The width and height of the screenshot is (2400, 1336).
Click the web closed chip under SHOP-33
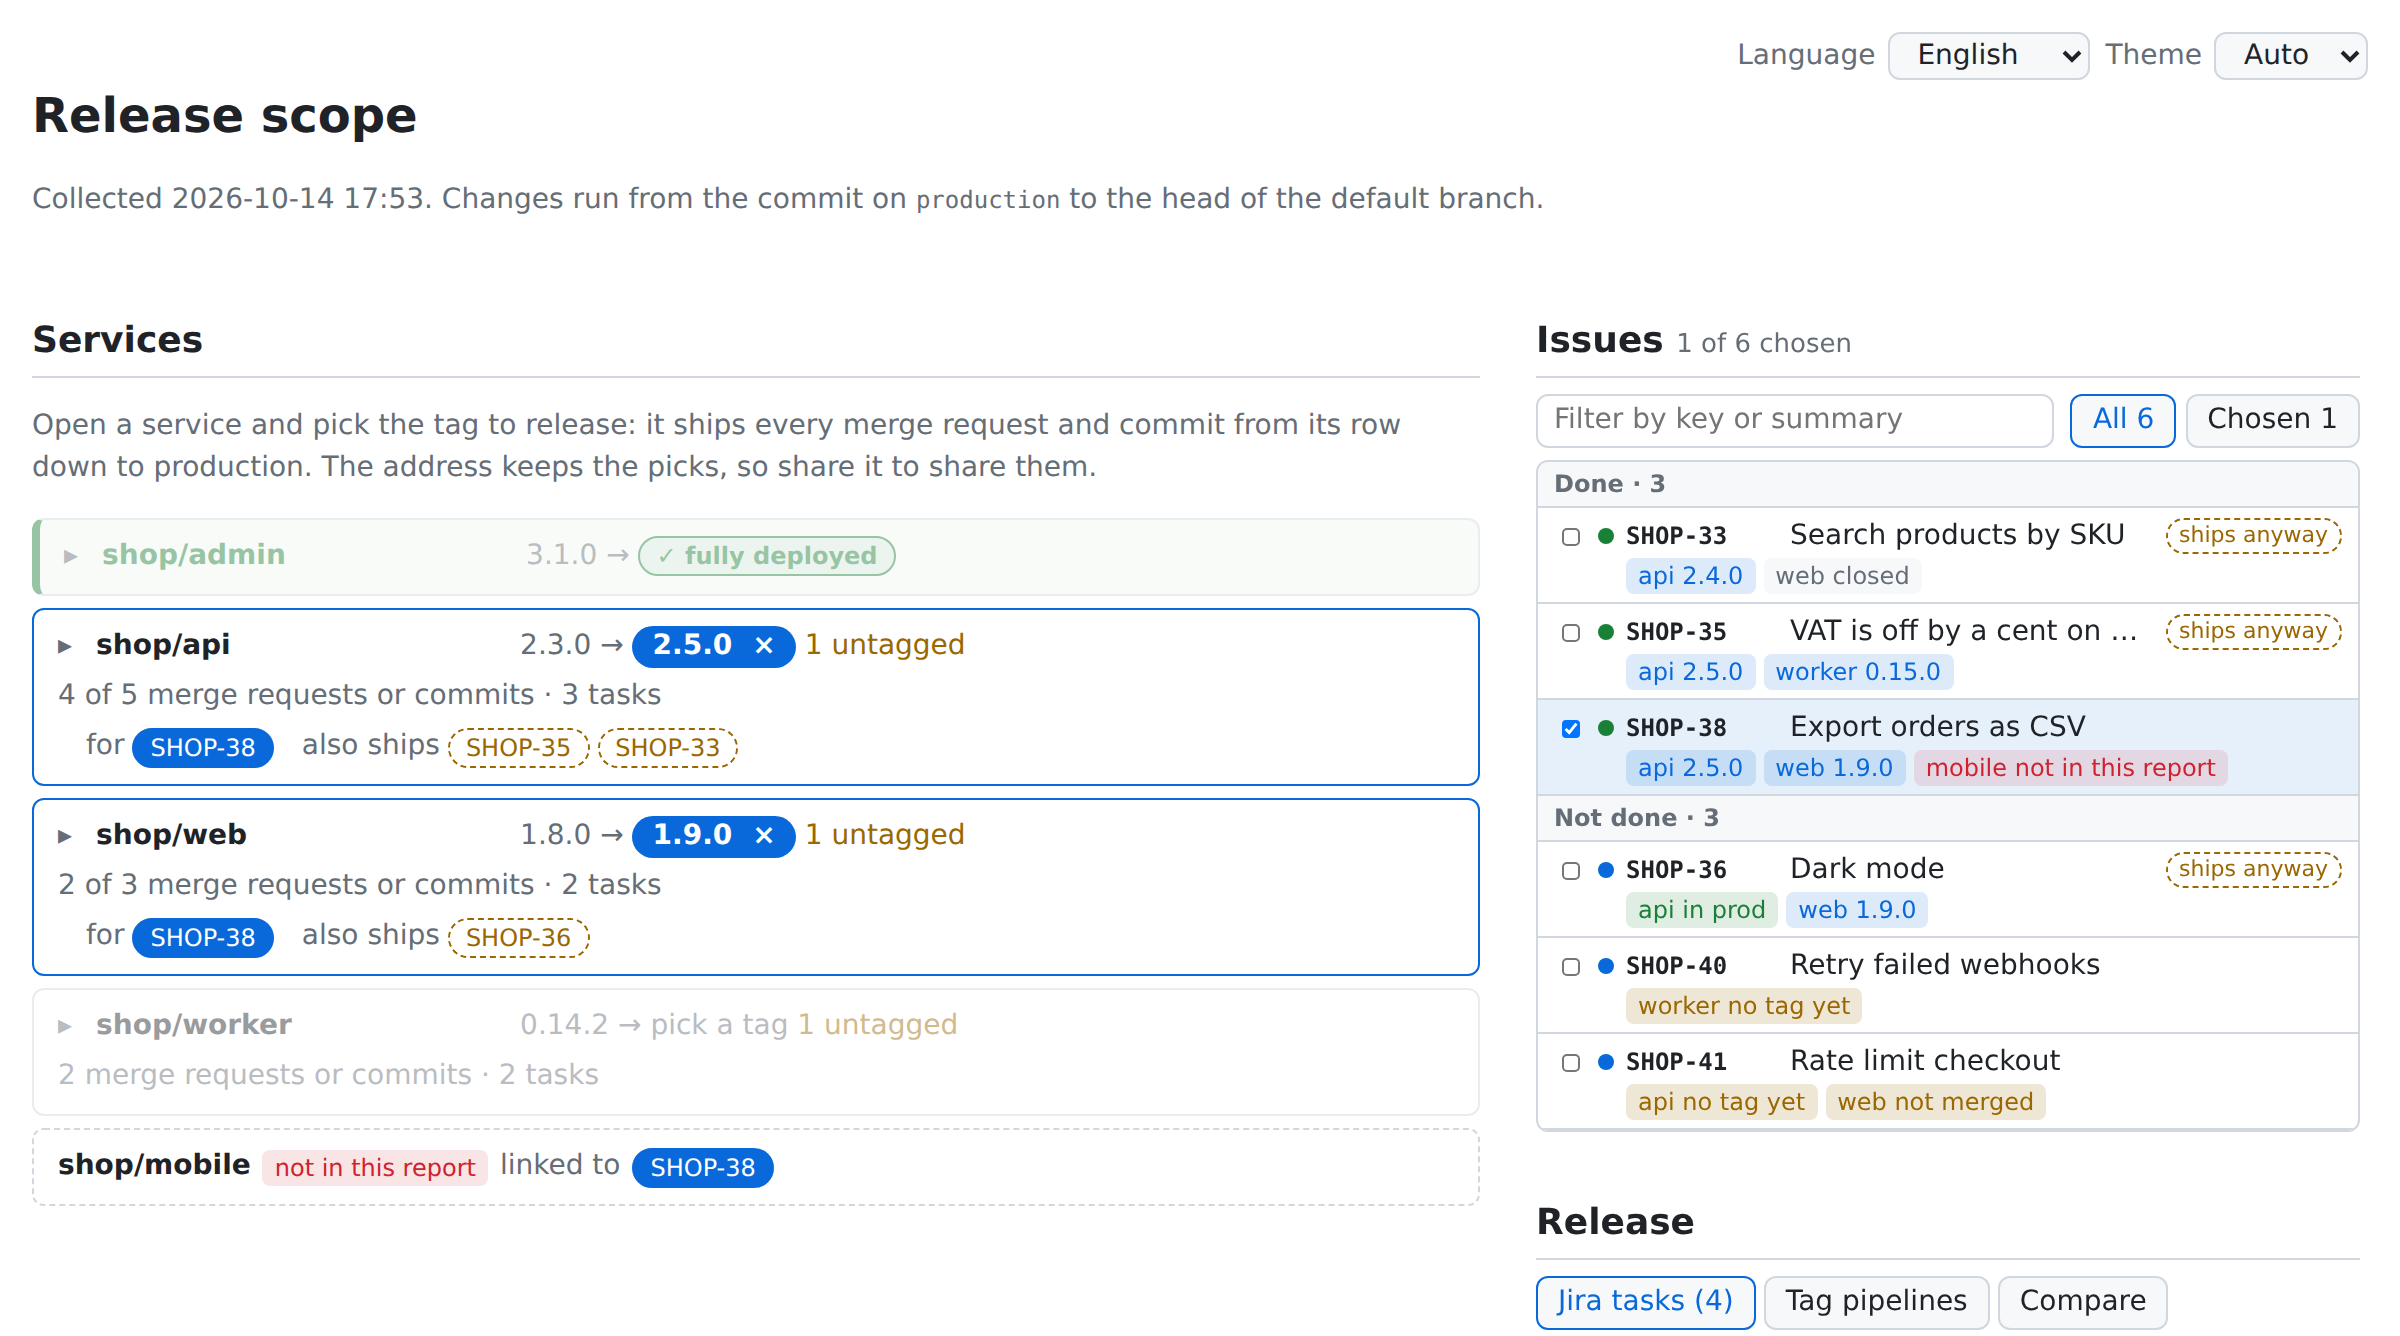(1842, 576)
